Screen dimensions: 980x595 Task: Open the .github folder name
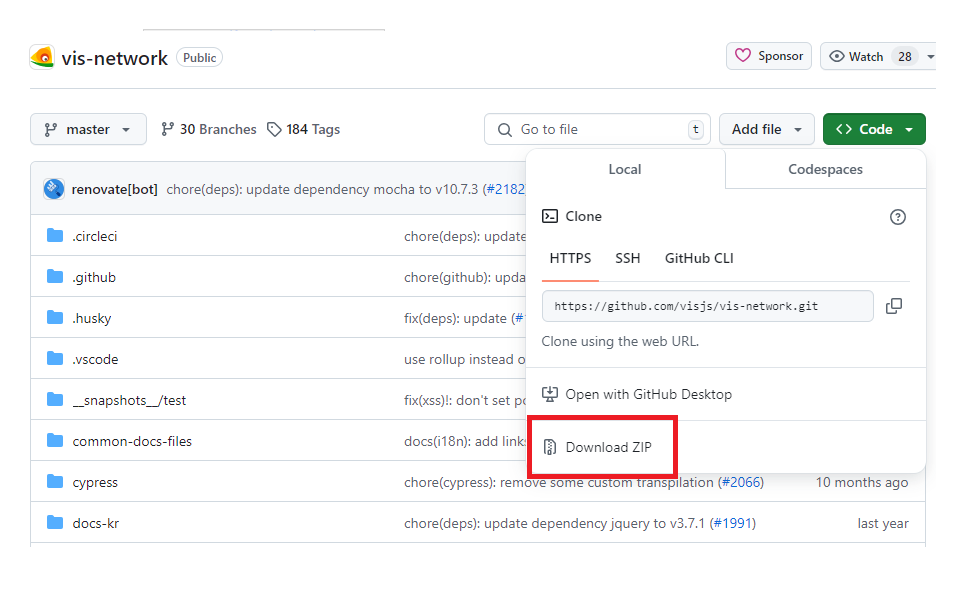click(94, 278)
